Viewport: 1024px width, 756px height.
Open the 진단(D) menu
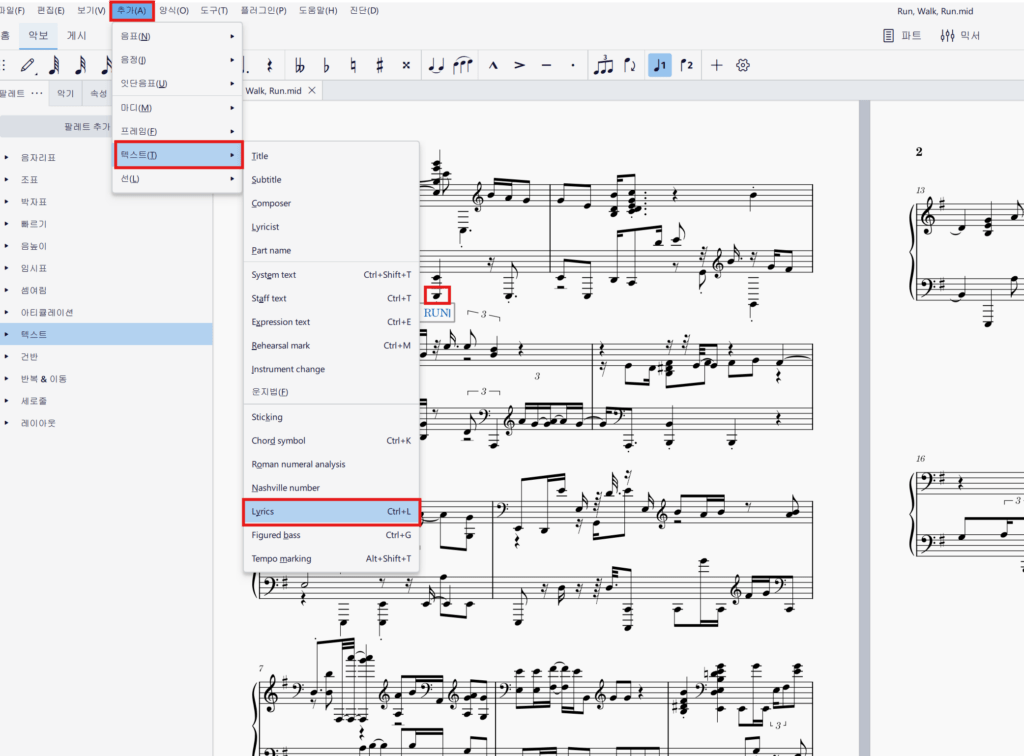[364, 10]
